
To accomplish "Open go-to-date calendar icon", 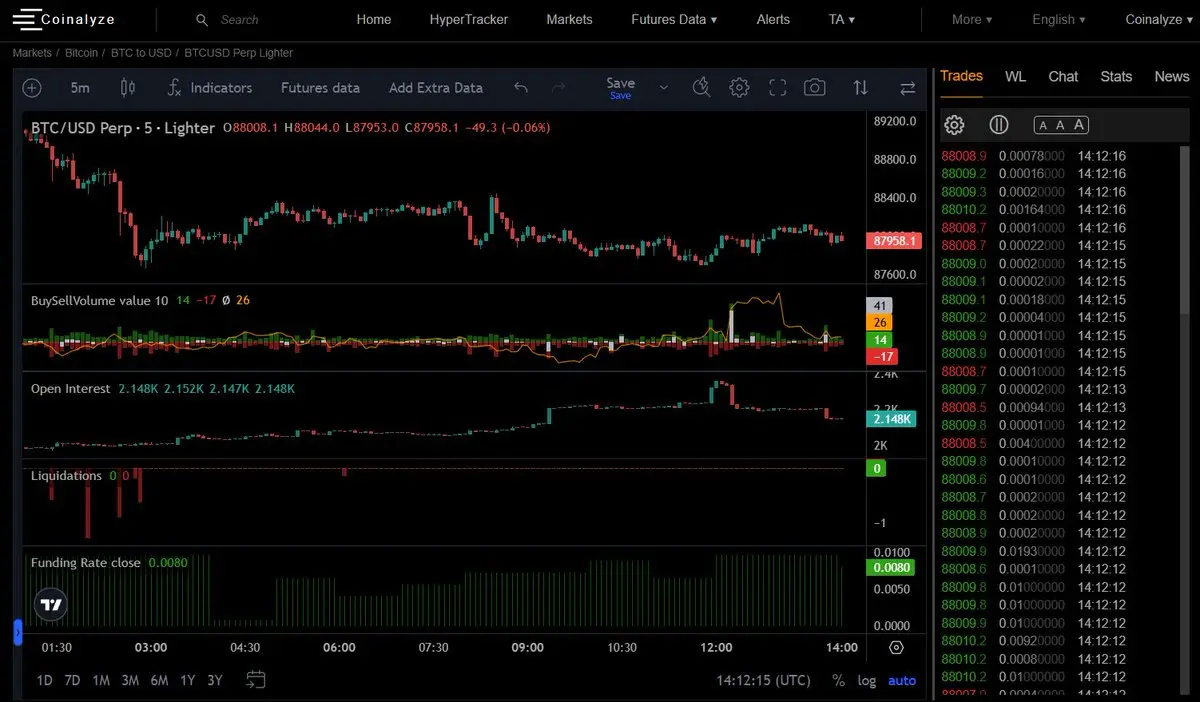I will point(256,680).
